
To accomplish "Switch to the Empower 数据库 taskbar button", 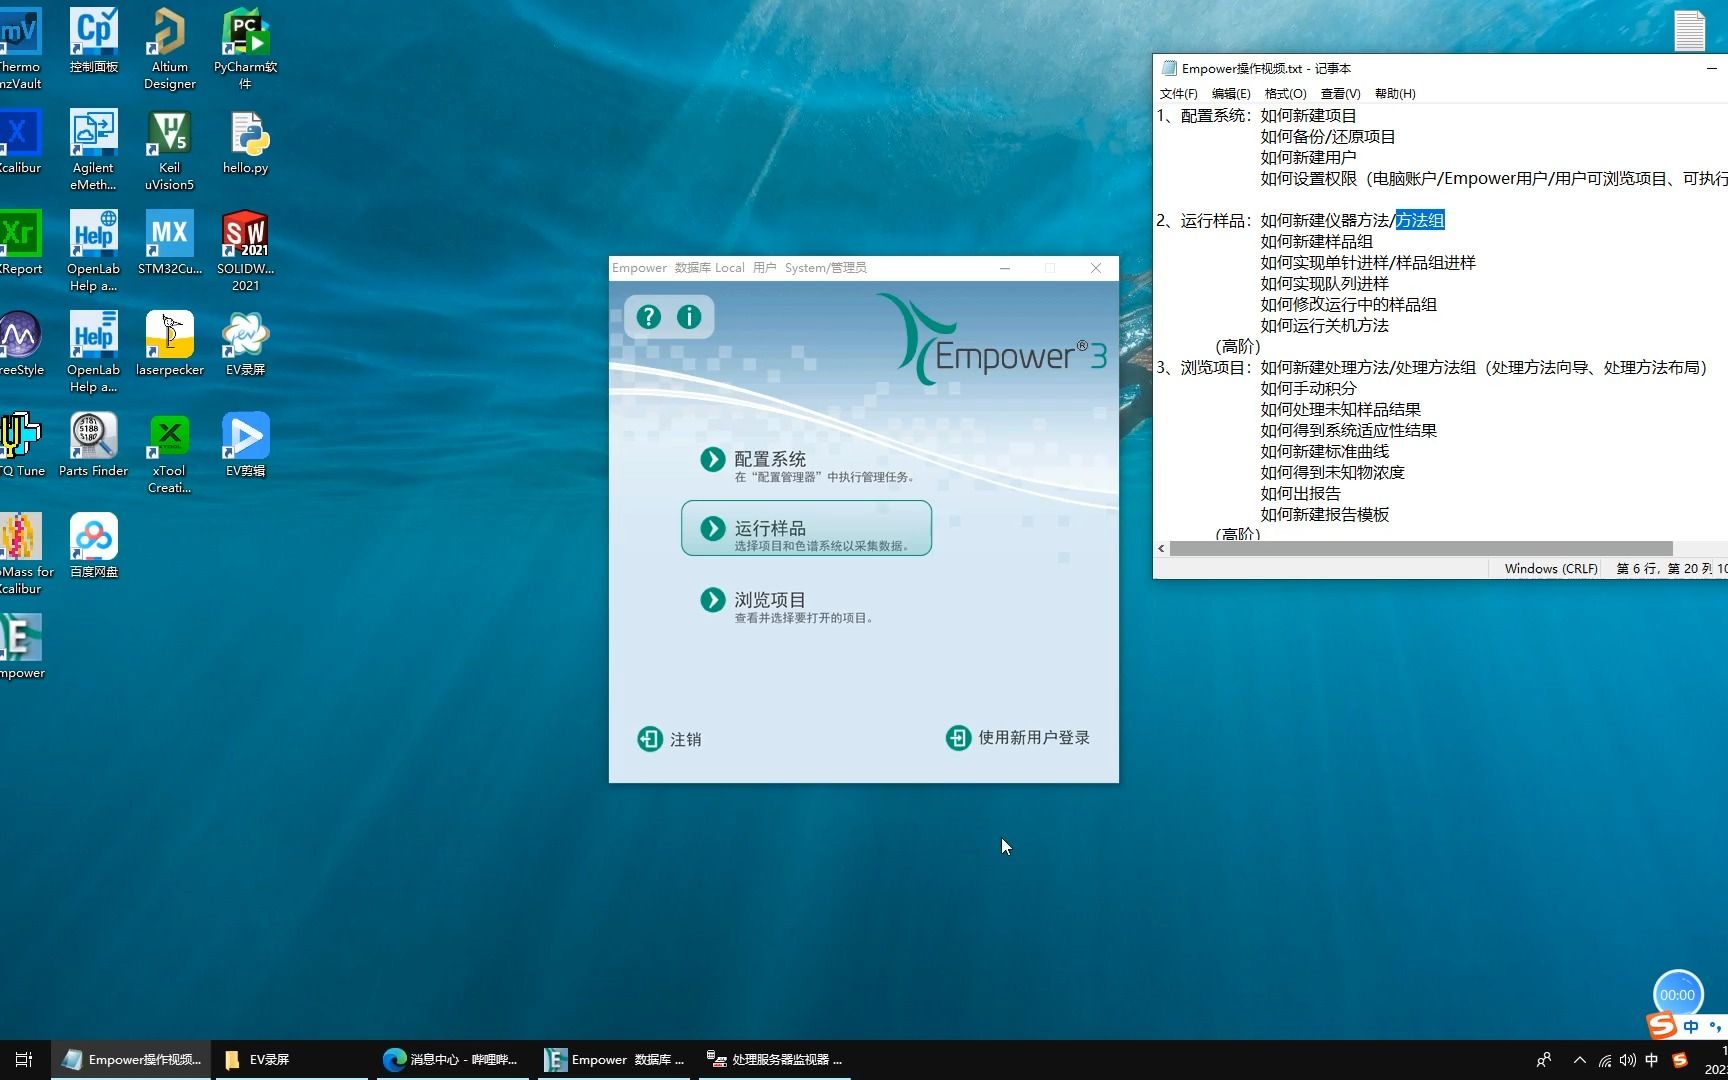I will (615, 1059).
